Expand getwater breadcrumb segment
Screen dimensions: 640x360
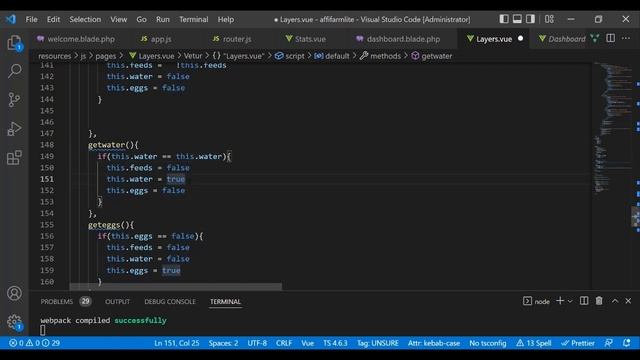pos(431,56)
